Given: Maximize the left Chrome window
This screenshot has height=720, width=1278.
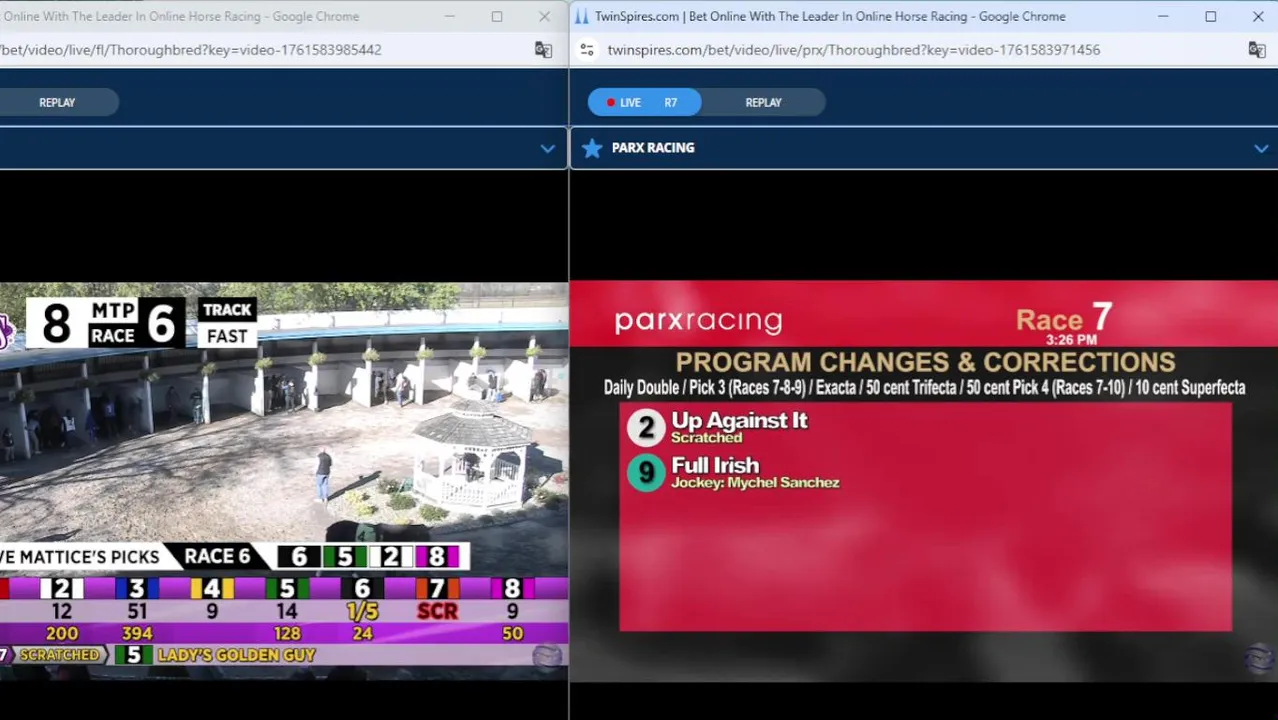Looking at the screenshot, I should 497,16.
